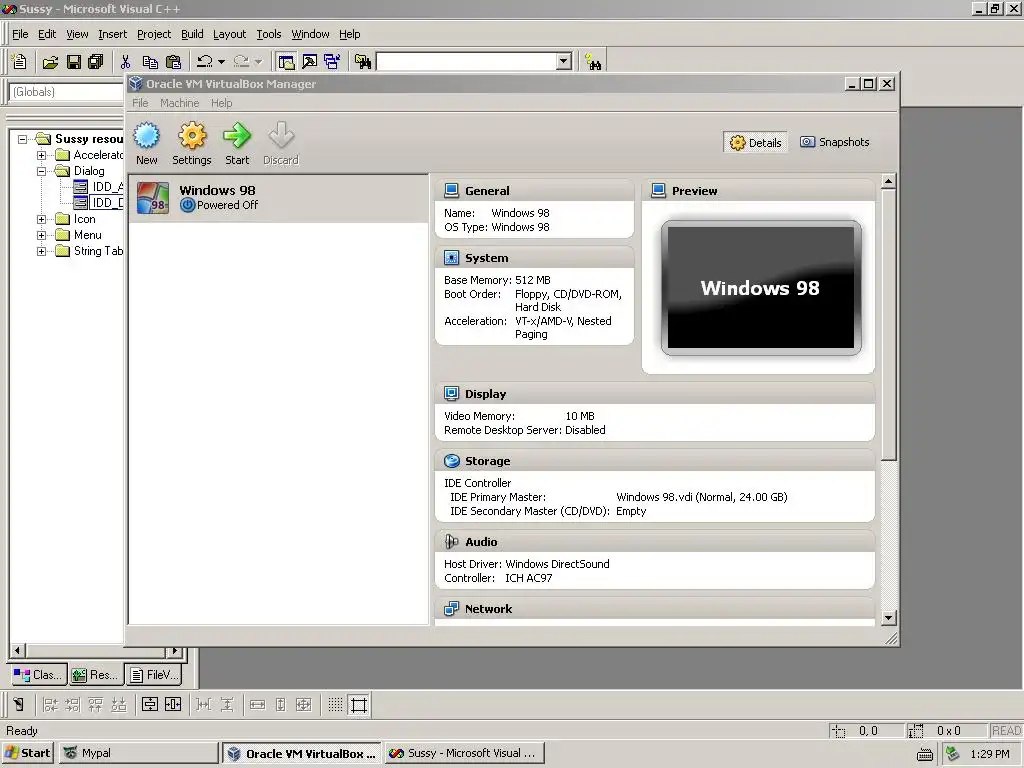Expand the Icon folder node
1024x768 pixels.
point(41,219)
